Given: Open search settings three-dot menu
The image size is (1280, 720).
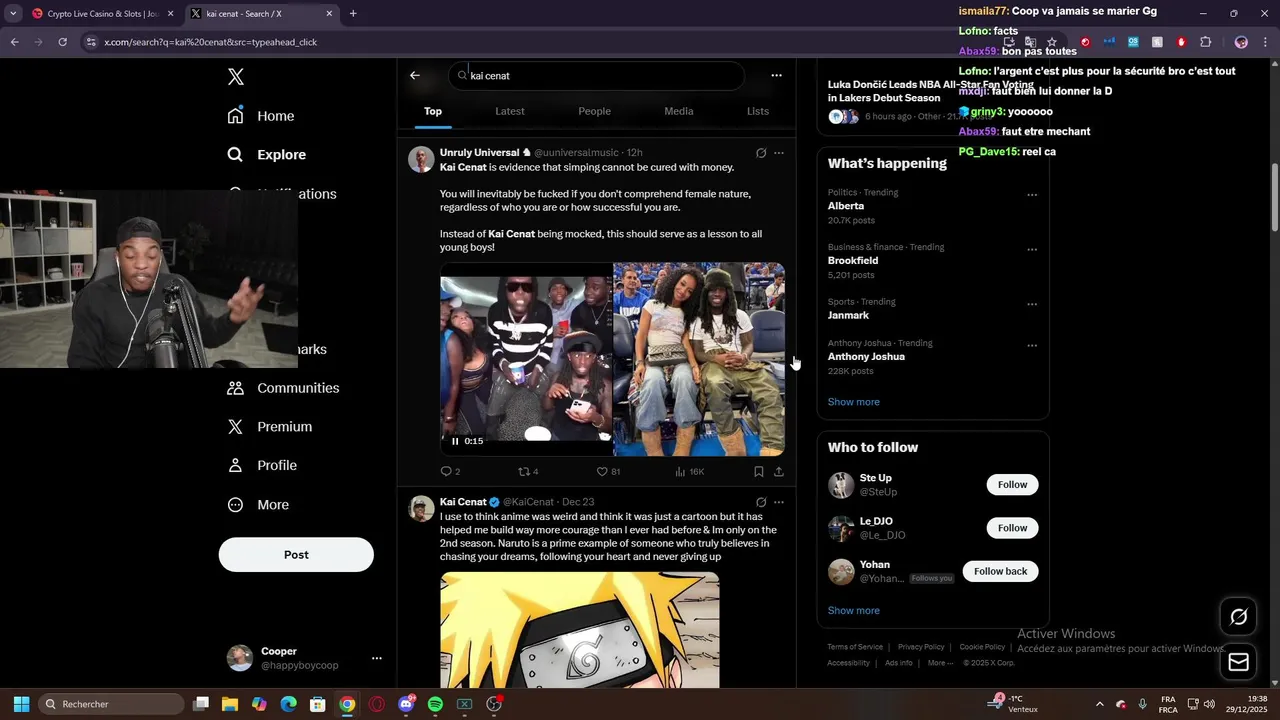Looking at the screenshot, I should pos(776,76).
